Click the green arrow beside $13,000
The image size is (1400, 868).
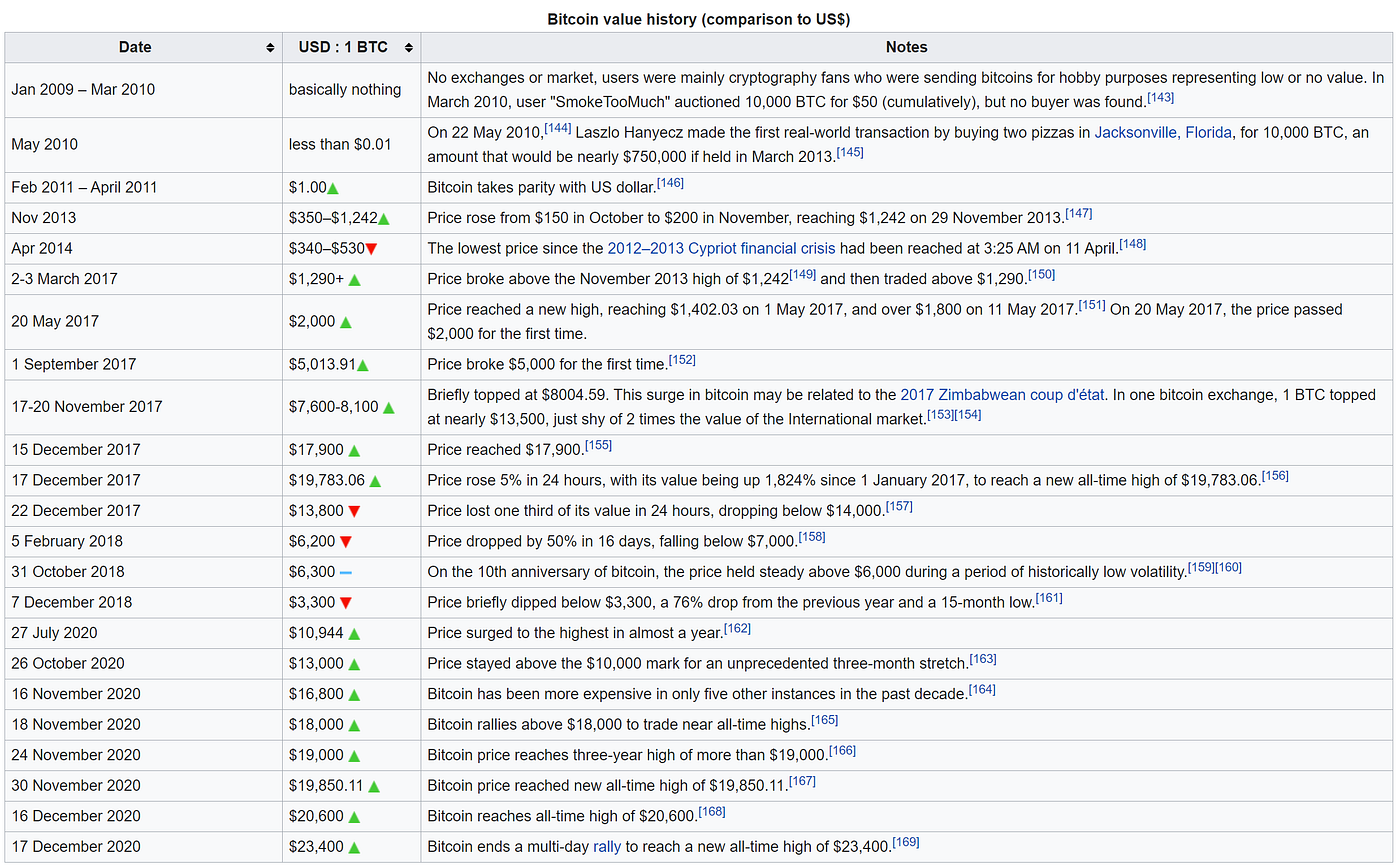tap(354, 664)
